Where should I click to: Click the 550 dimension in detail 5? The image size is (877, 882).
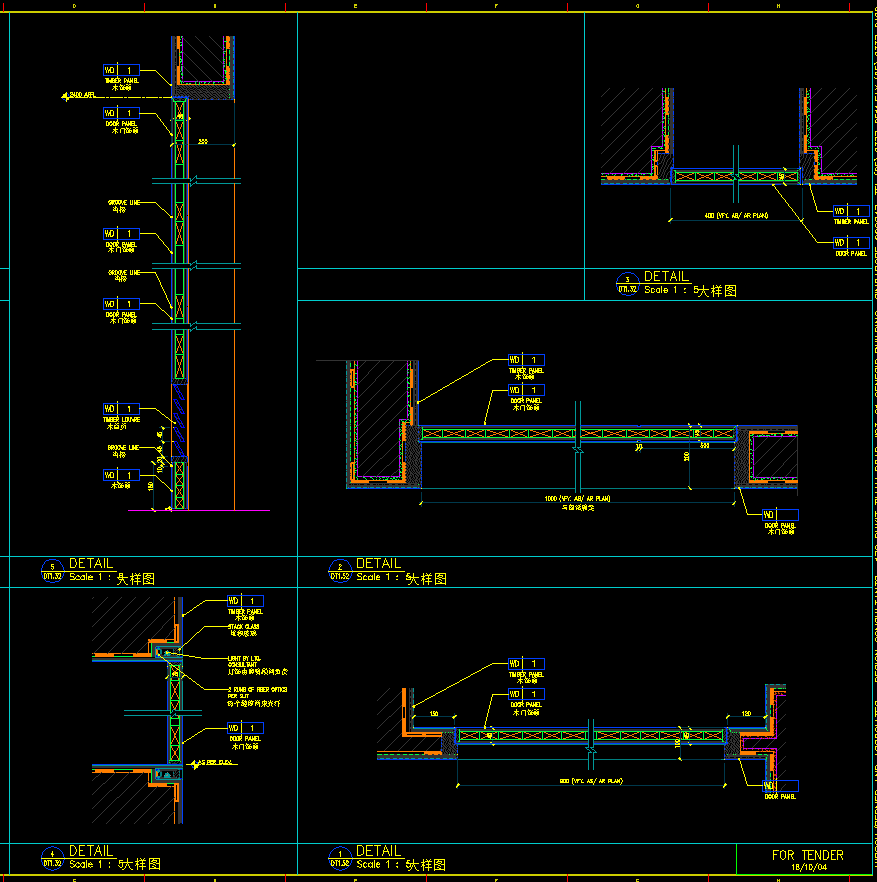point(203,142)
